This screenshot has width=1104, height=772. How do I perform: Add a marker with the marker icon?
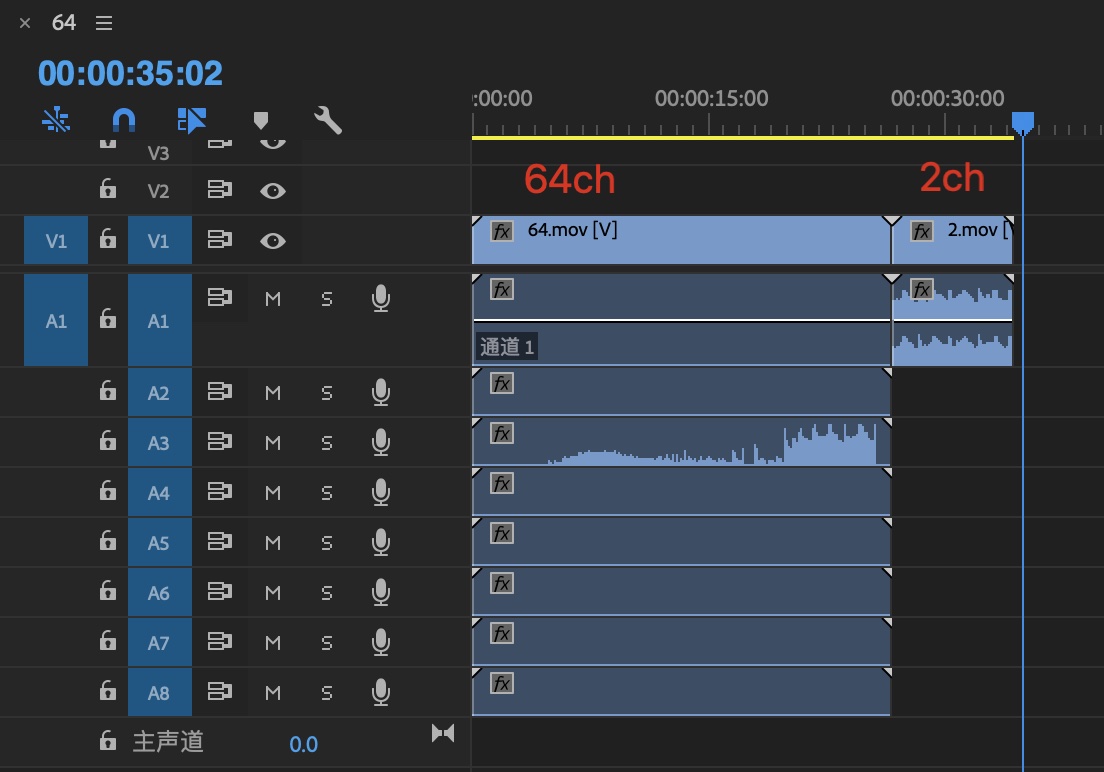[x=261, y=121]
